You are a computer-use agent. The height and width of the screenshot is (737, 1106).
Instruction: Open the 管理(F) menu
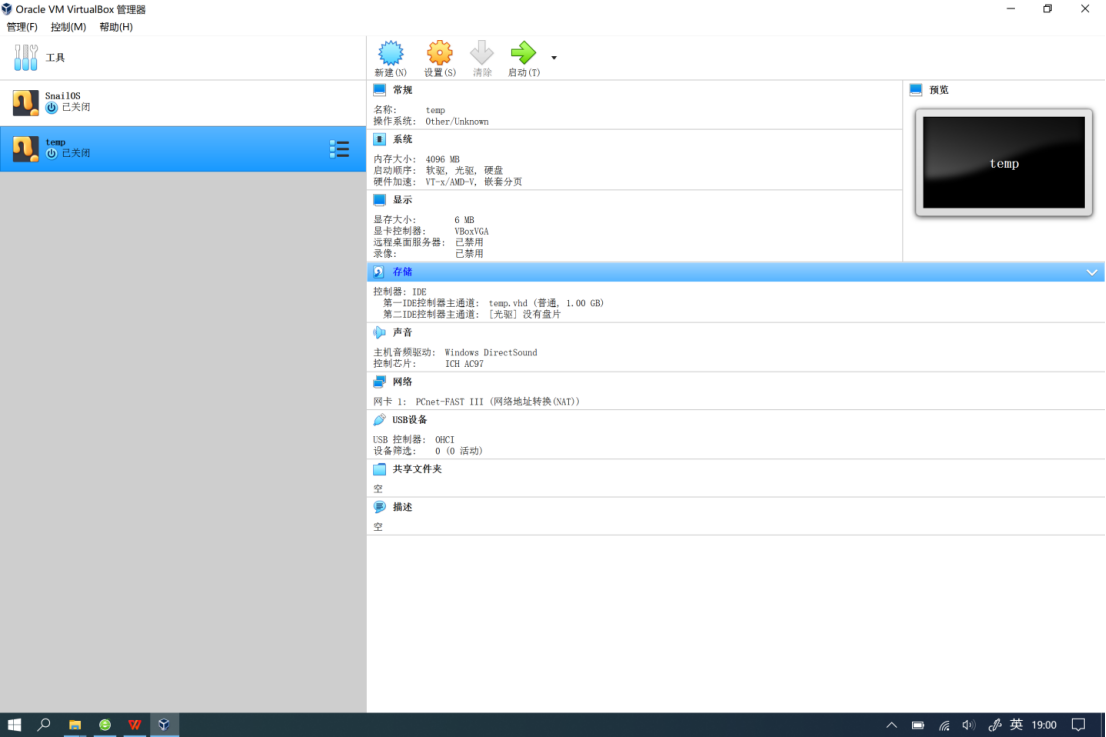[x=22, y=27]
